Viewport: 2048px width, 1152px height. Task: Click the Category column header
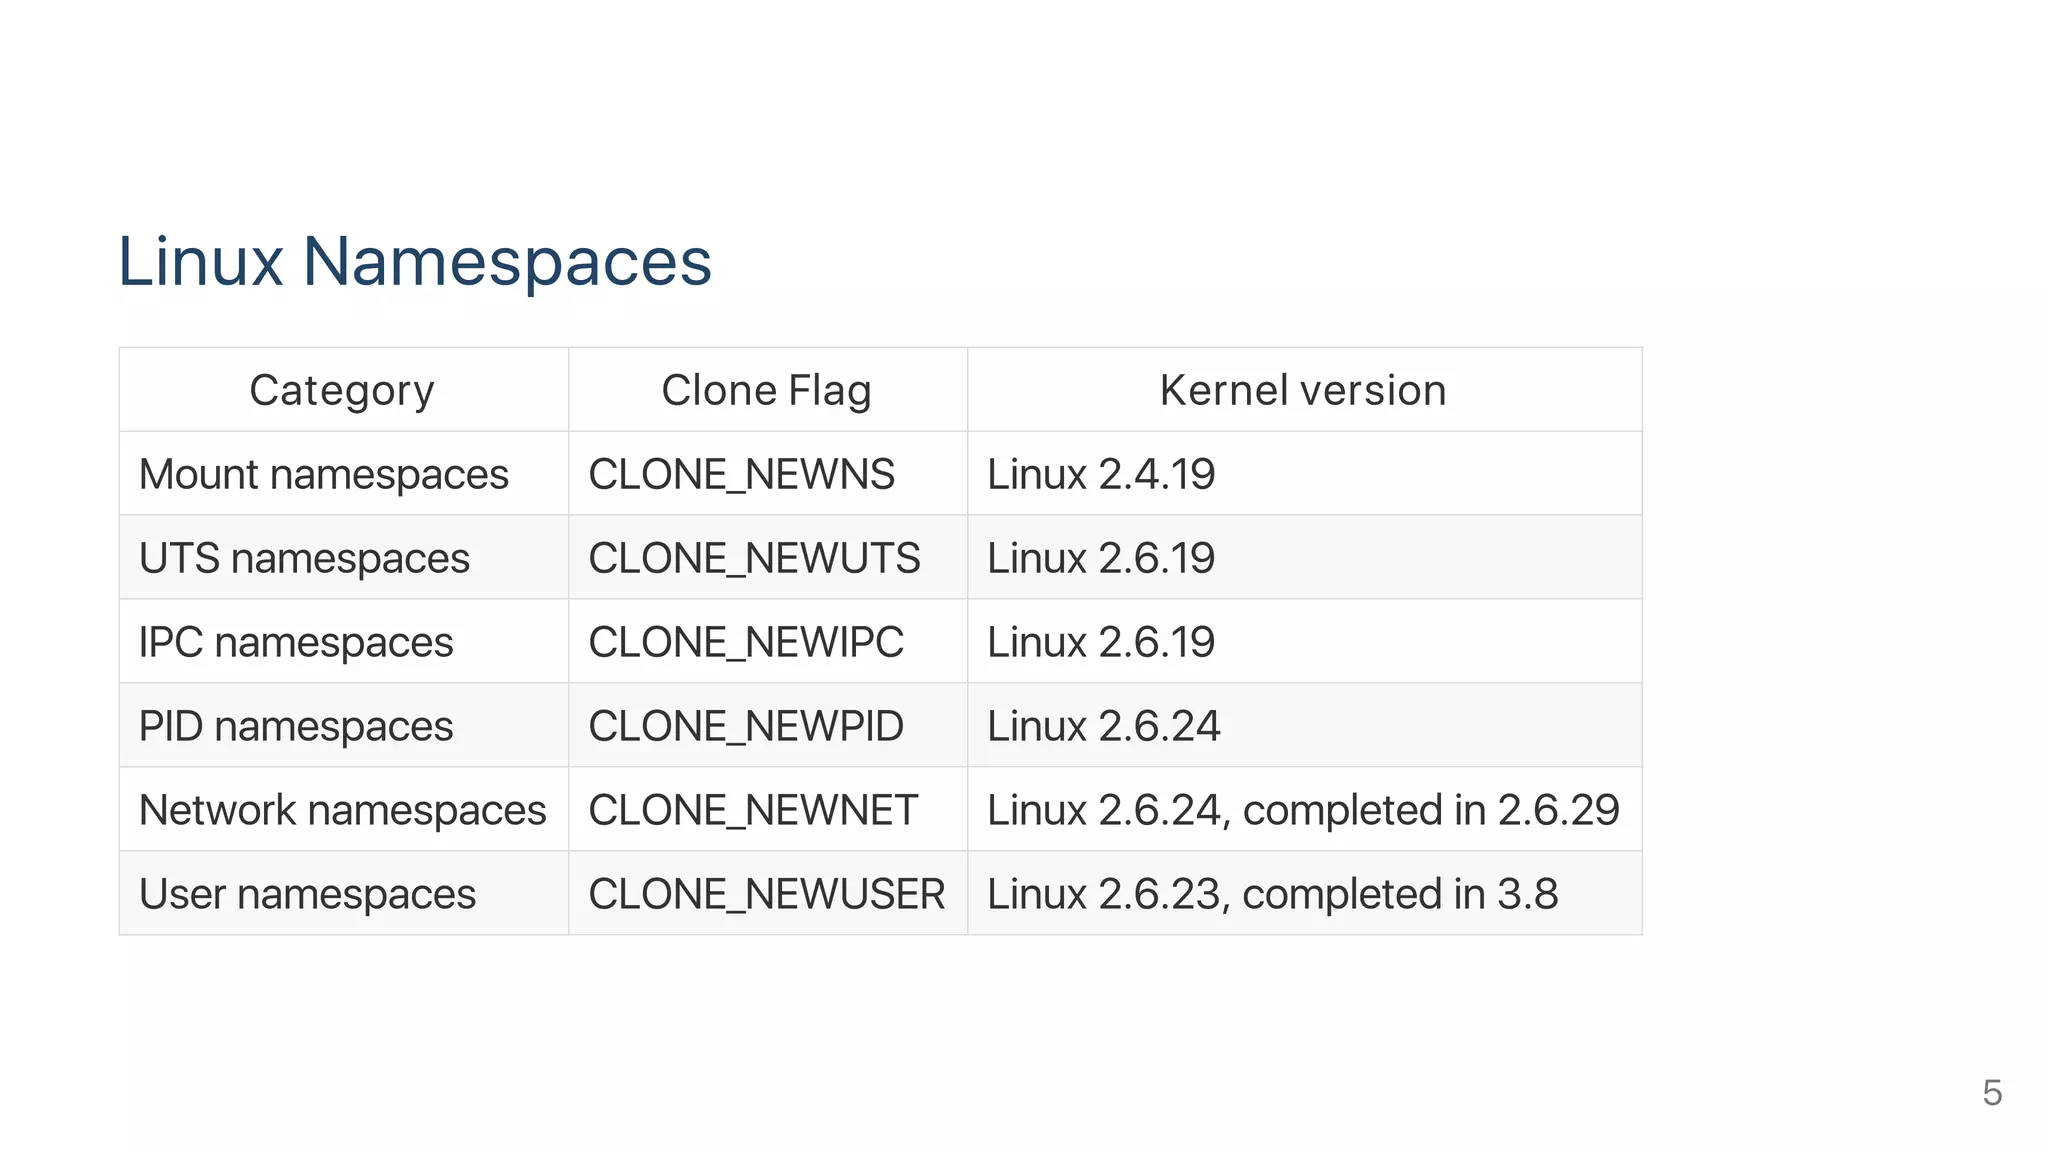[342, 390]
